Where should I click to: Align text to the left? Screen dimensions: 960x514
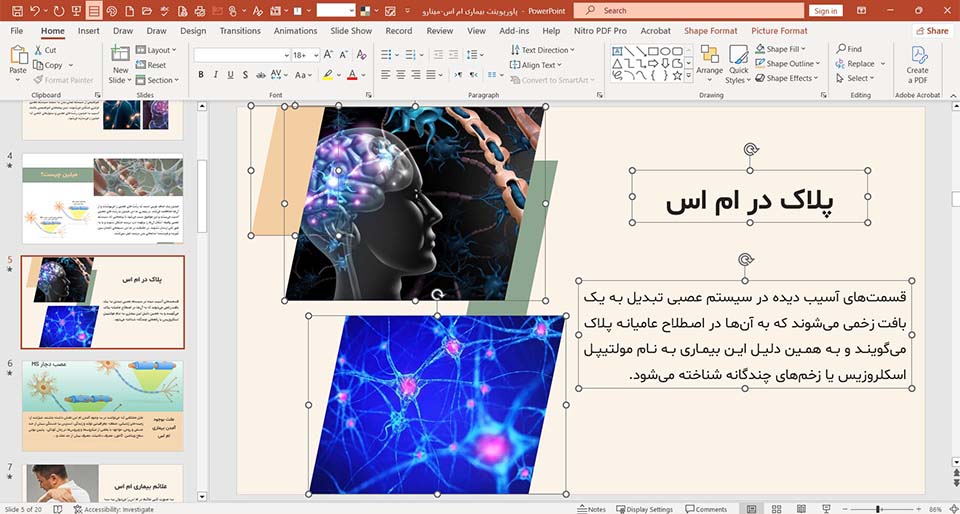point(386,75)
